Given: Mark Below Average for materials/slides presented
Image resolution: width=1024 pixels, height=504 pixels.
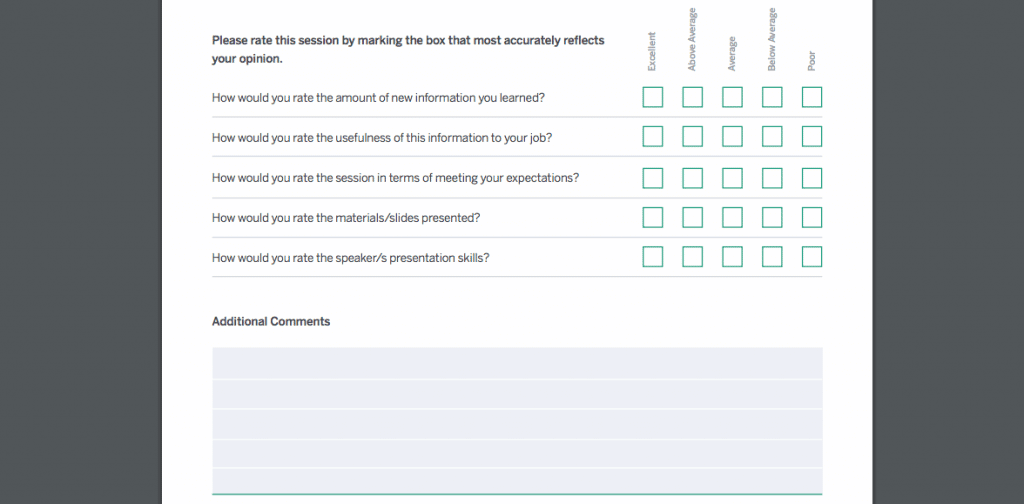Looking at the screenshot, I should (x=772, y=217).
